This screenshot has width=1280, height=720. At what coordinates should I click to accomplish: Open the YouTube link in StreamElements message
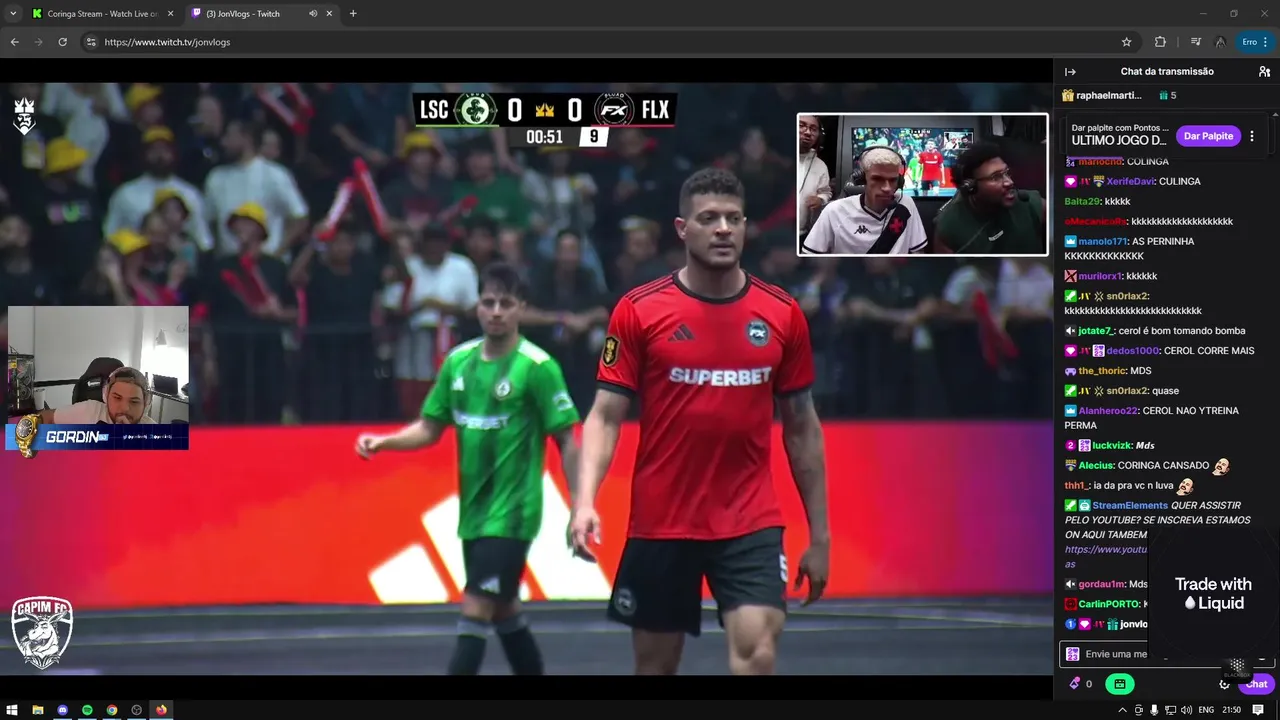click(x=1105, y=549)
